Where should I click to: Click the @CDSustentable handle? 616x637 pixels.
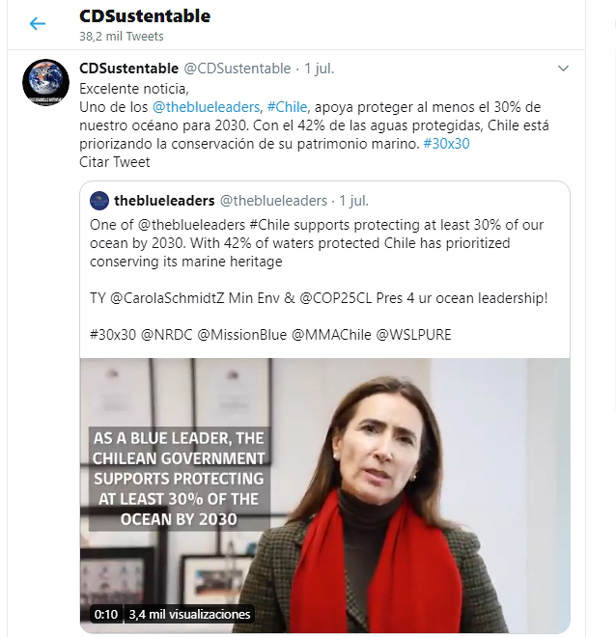[237, 68]
